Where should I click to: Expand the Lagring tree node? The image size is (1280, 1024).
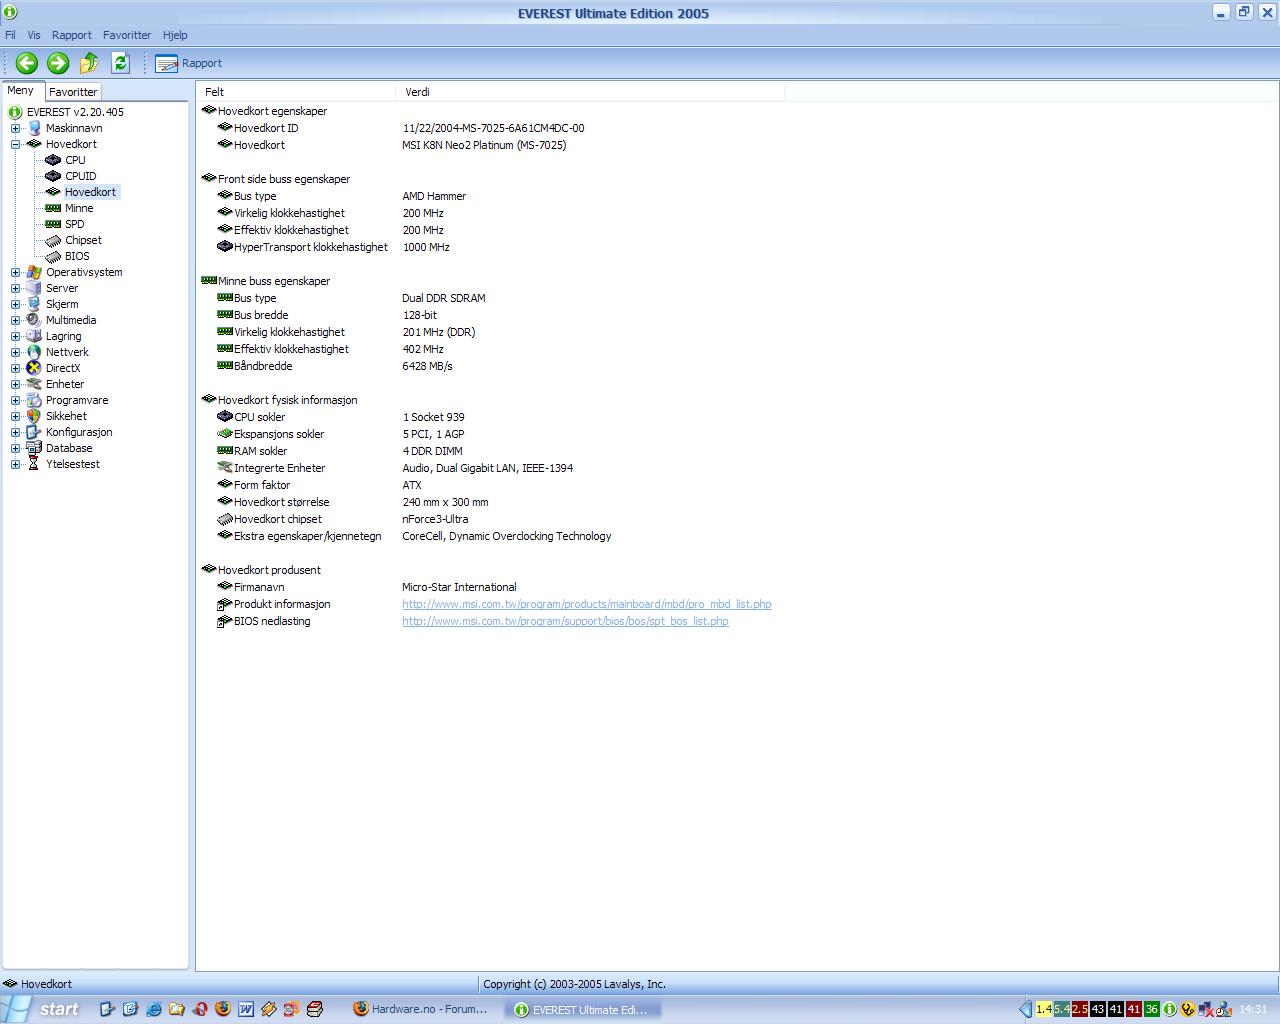pos(15,336)
